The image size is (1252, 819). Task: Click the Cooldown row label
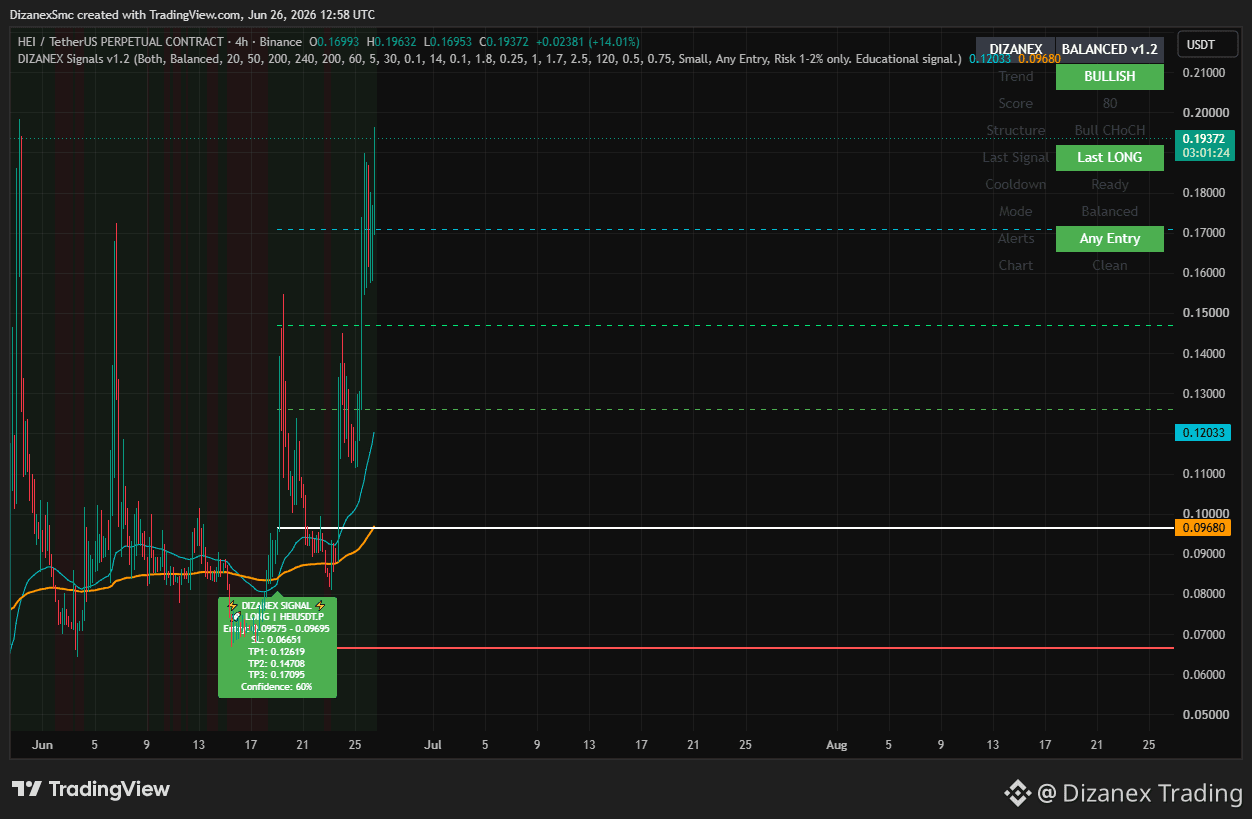(x=1016, y=184)
